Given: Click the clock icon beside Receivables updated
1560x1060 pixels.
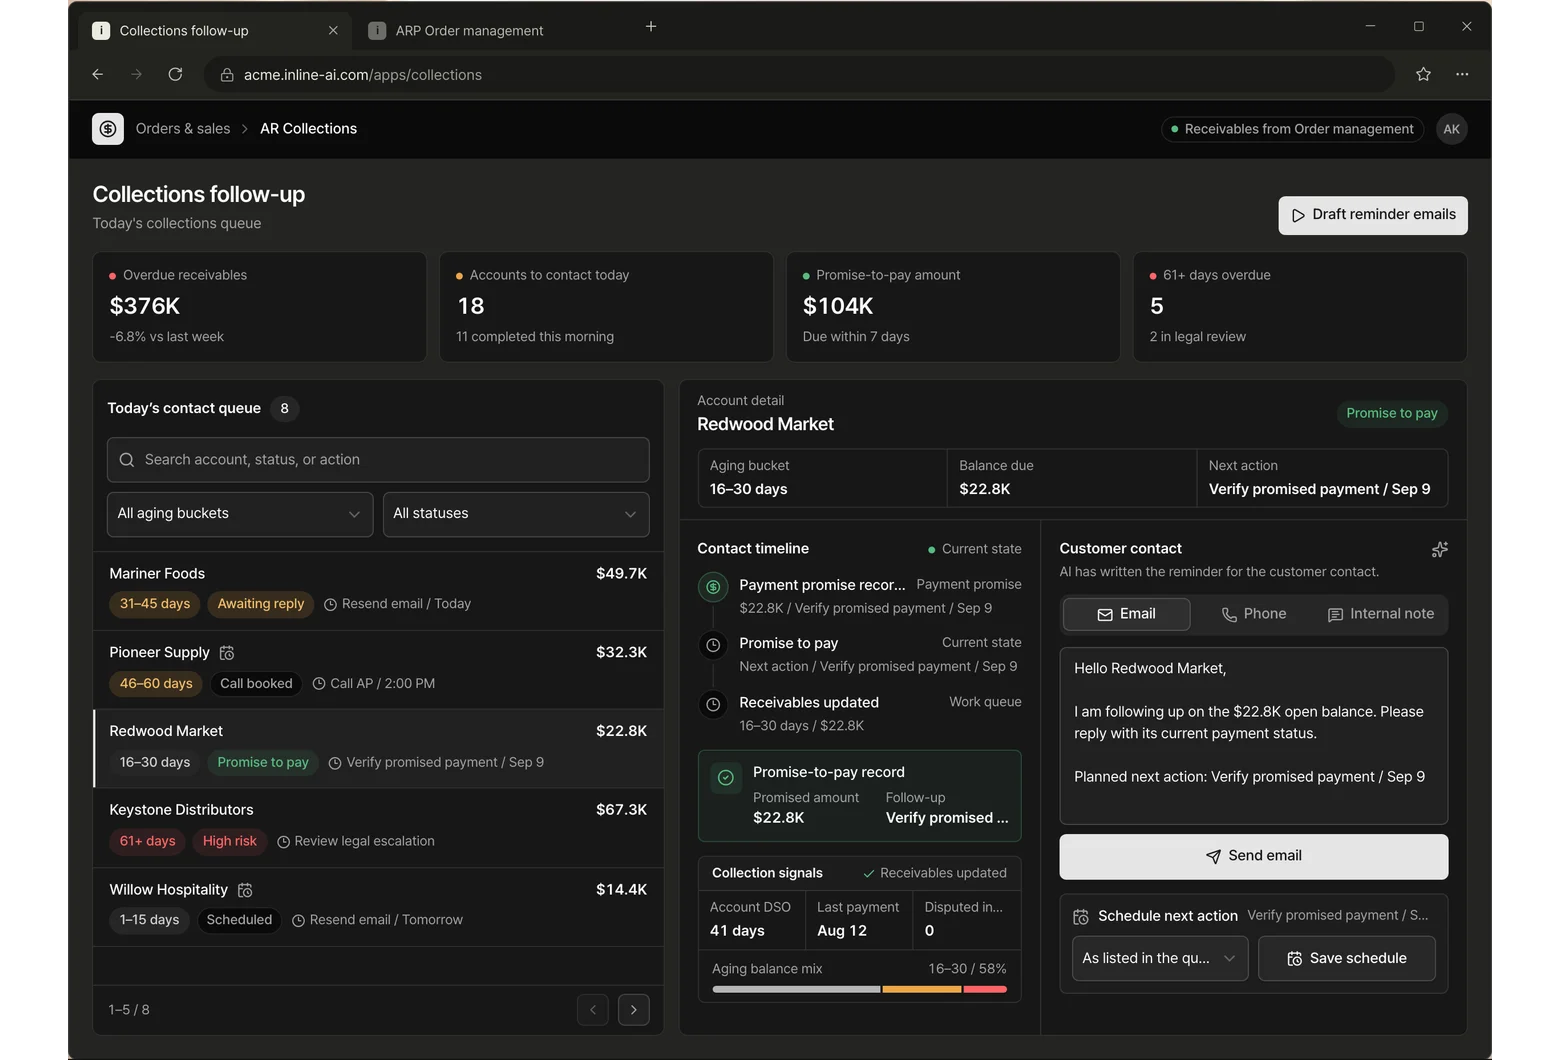Looking at the screenshot, I should [x=713, y=704].
